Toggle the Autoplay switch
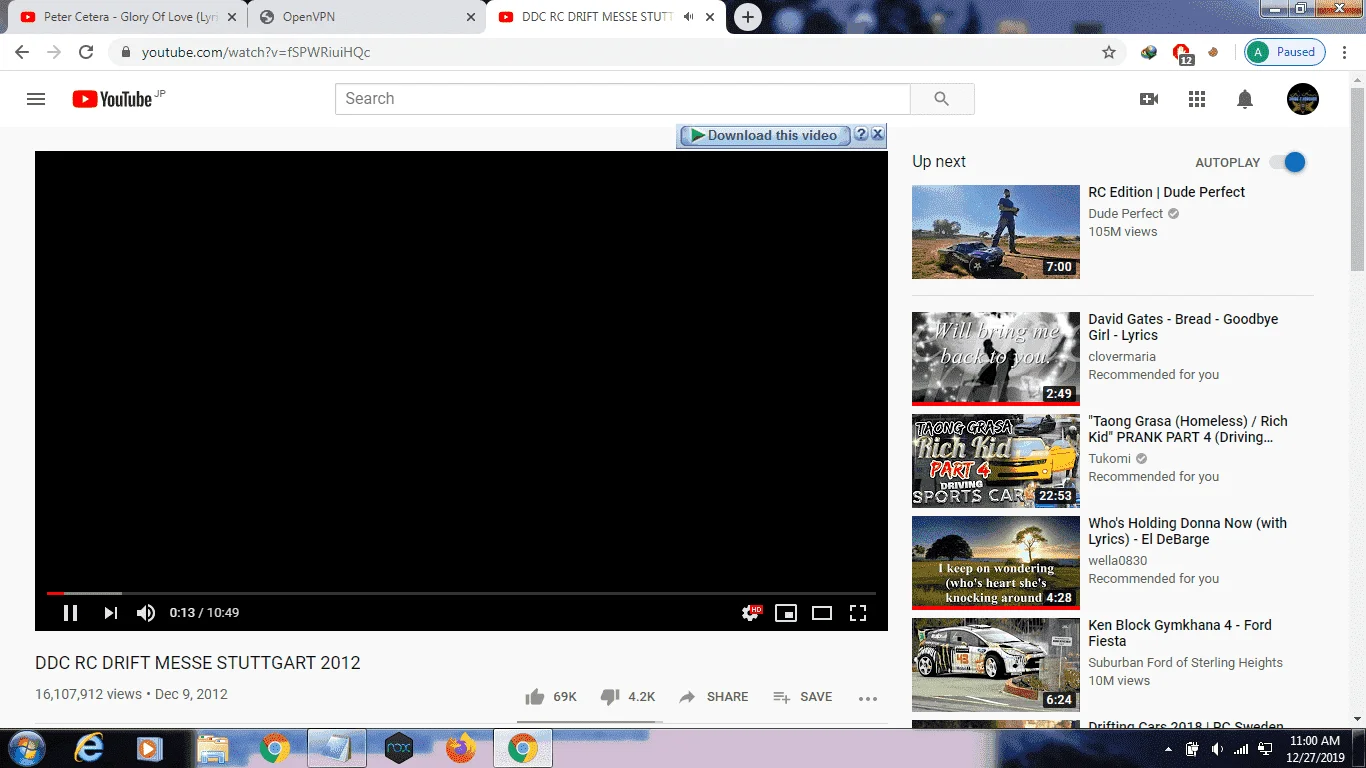The width and height of the screenshot is (1366, 768). point(1288,162)
